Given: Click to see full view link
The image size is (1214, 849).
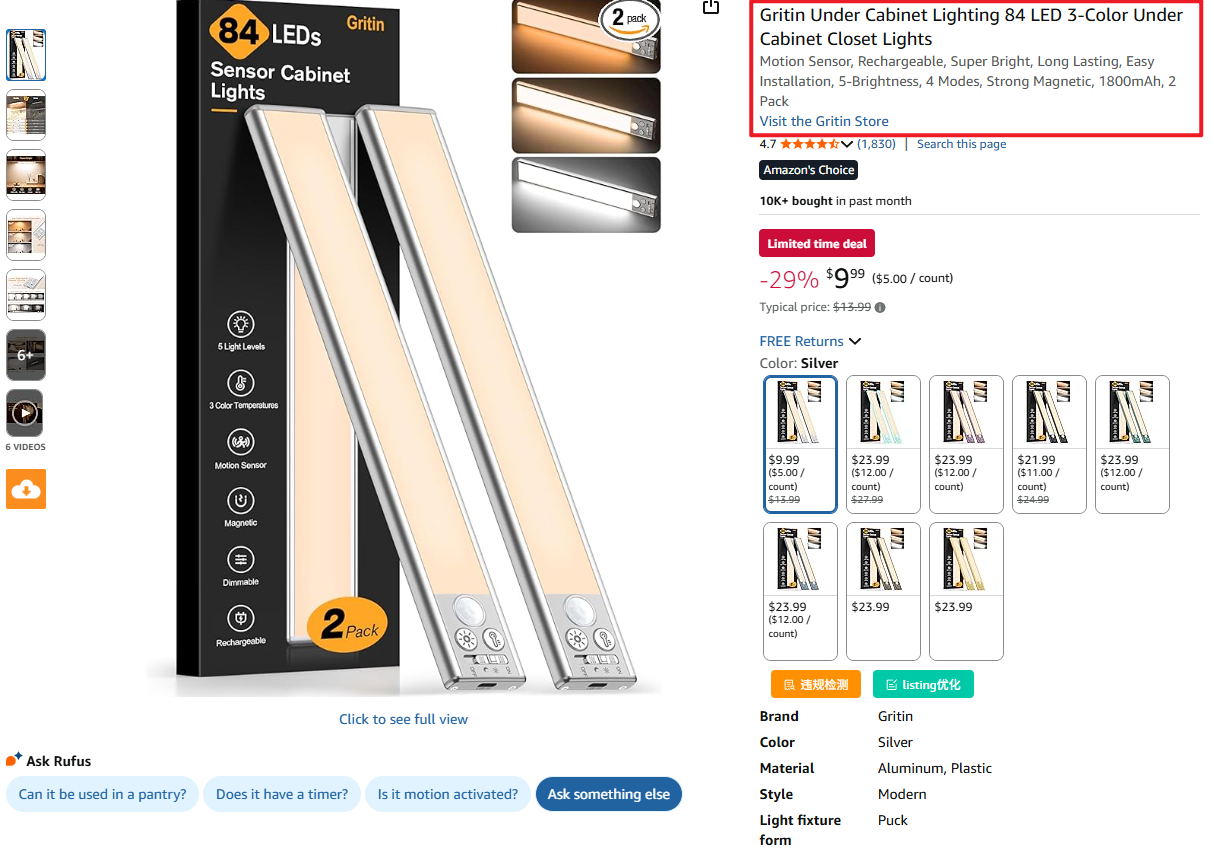Looking at the screenshot, I should 403,719.
